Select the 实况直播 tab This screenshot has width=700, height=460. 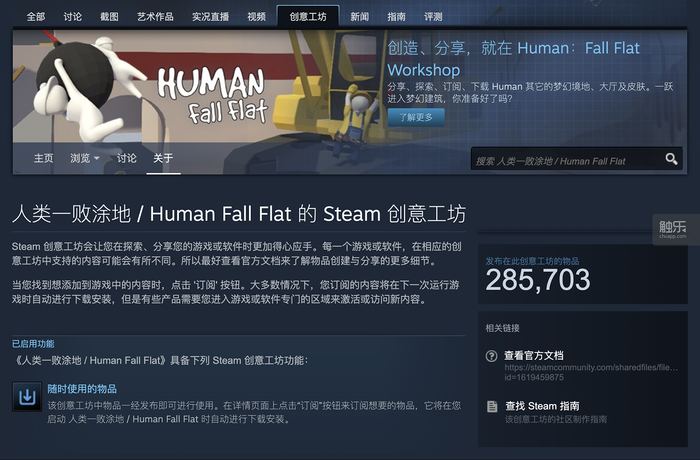coord(210,17)
